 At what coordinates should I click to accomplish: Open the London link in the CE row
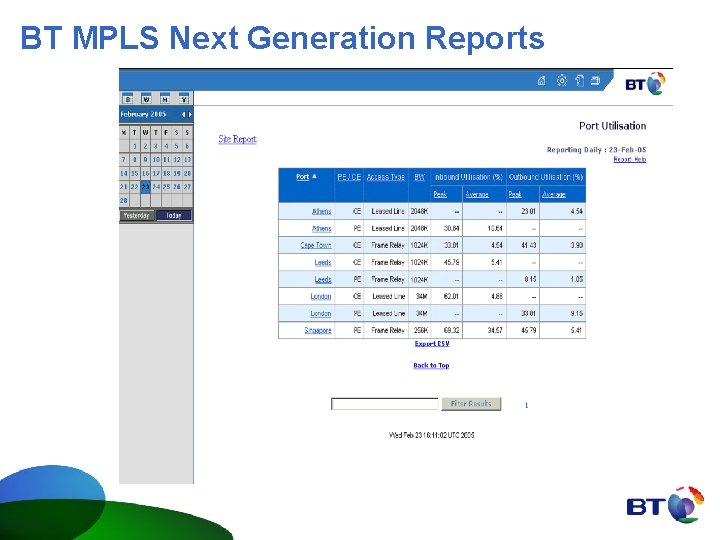(321, 296)
